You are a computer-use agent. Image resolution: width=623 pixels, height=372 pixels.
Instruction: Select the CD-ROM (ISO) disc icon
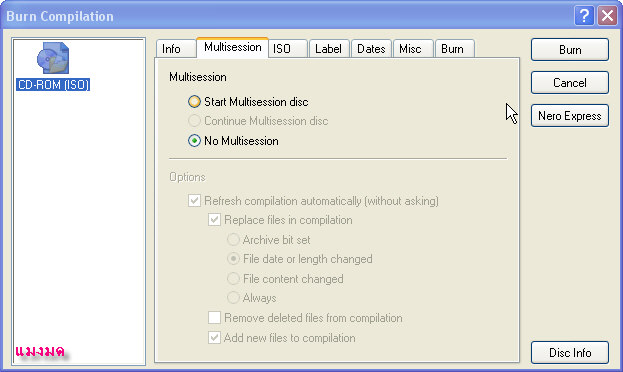tap(53, 58)
